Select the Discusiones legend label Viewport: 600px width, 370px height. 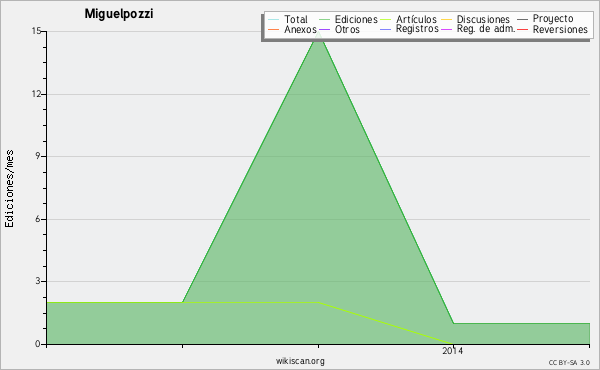pyautogui.click(x=483, y=19)
